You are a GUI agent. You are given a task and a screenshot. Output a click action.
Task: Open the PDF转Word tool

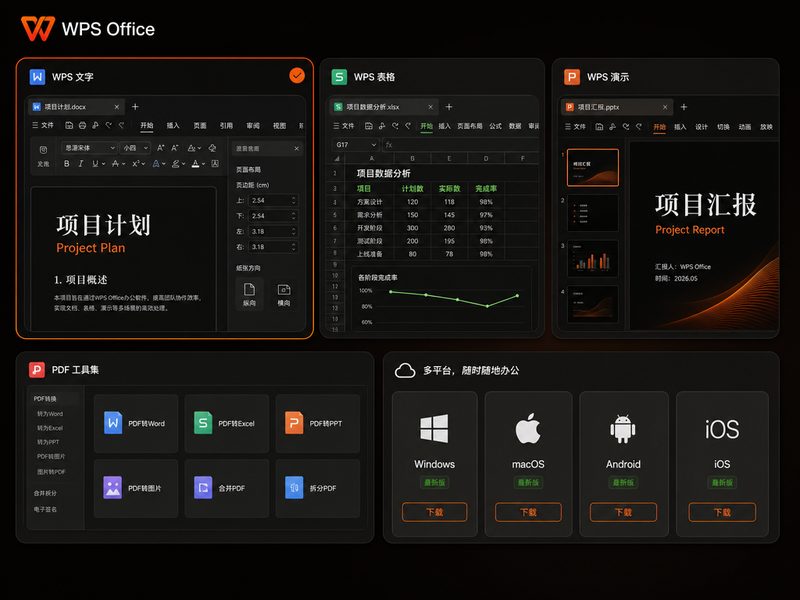pyautogui.click(x=136, y=423)
